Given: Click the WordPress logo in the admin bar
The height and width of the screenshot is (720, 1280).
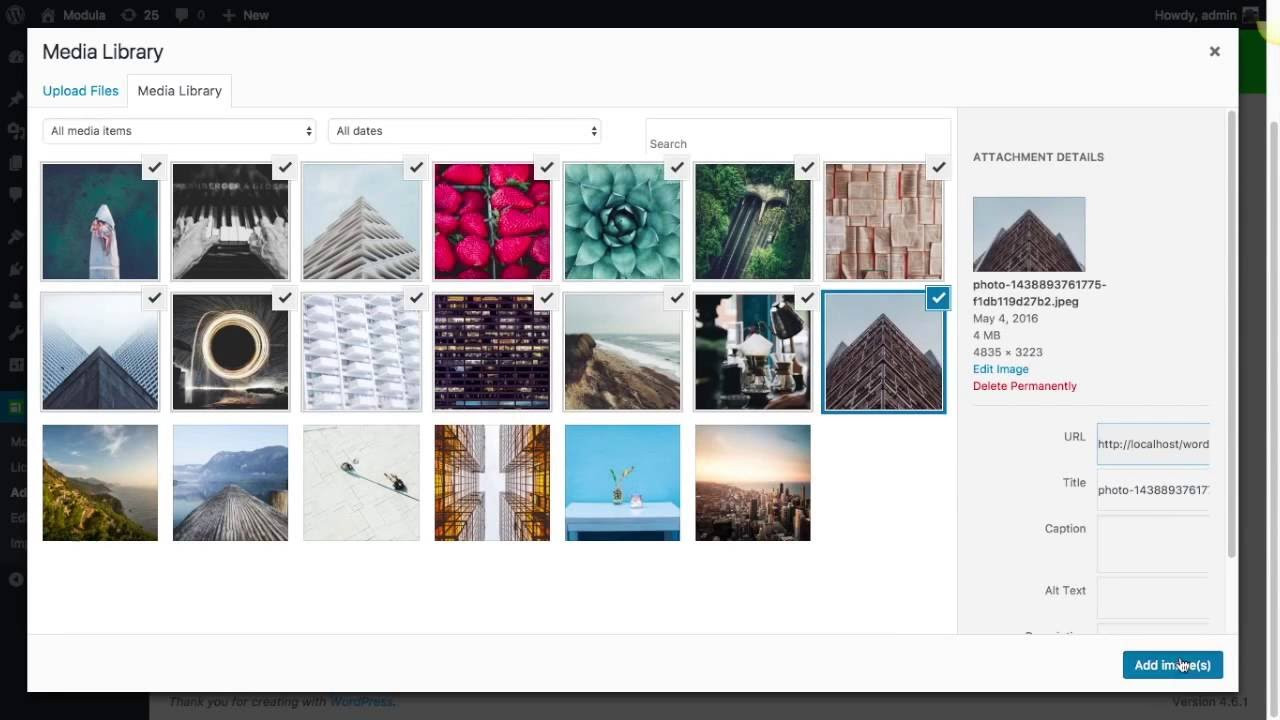Looking at the screenshot, I should [x=15, y=15].
